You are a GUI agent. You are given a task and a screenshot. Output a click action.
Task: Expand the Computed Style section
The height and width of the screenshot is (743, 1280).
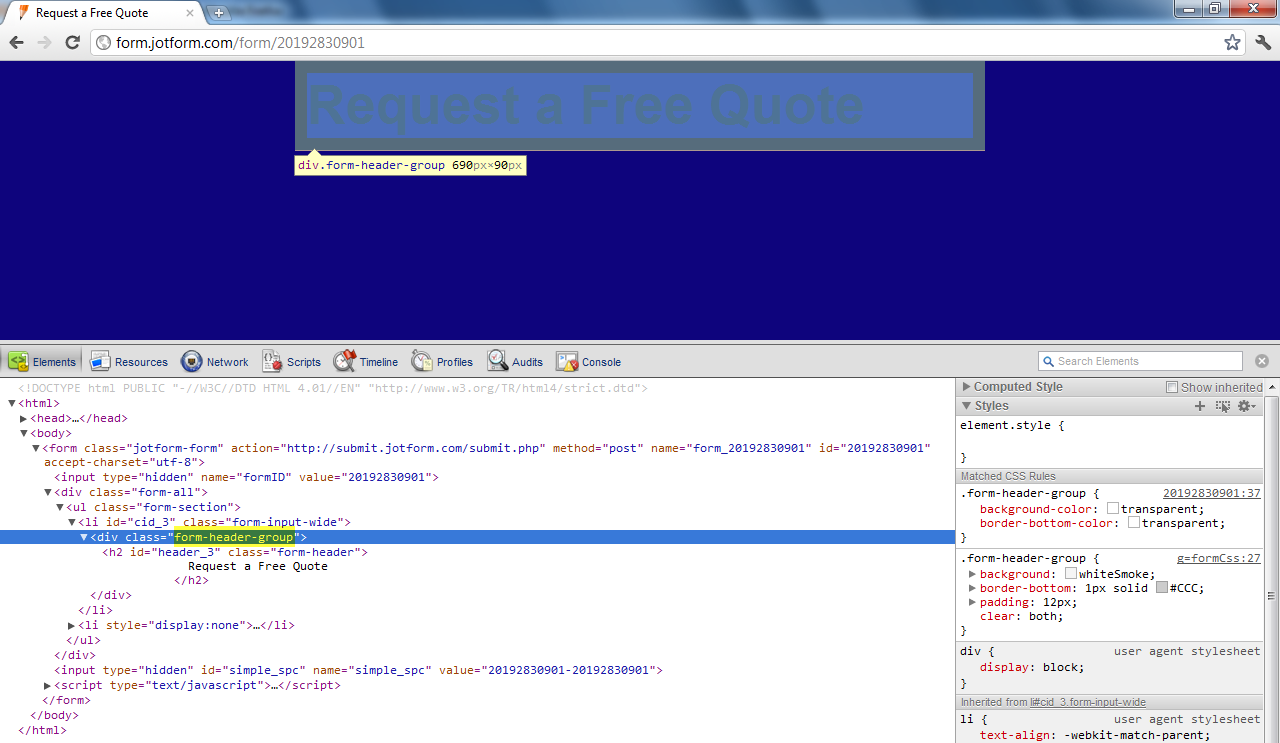(x=967, y=387)
